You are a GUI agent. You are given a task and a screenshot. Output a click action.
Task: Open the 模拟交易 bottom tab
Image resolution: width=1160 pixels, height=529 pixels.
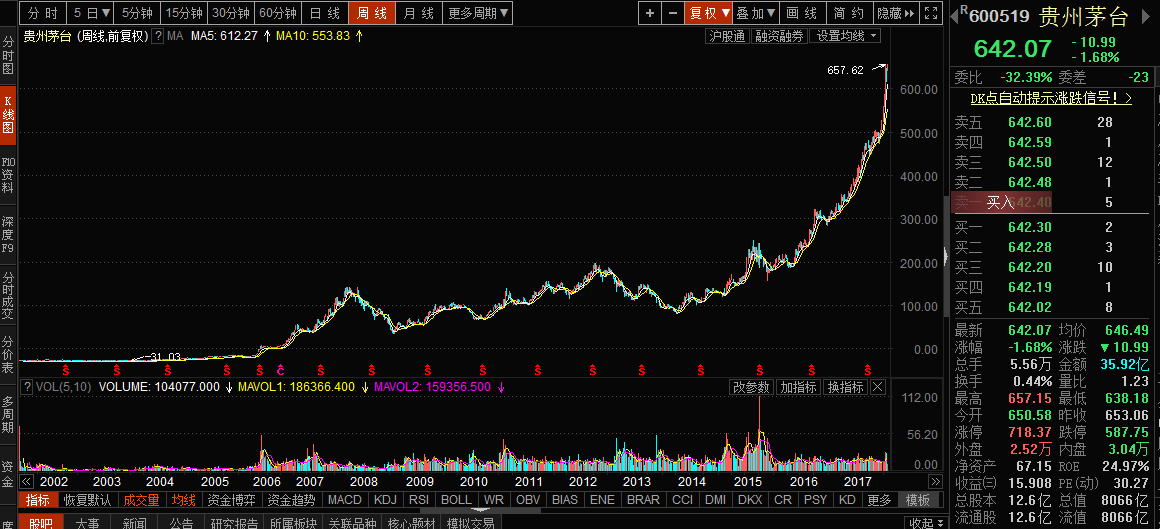click(470, 523)
